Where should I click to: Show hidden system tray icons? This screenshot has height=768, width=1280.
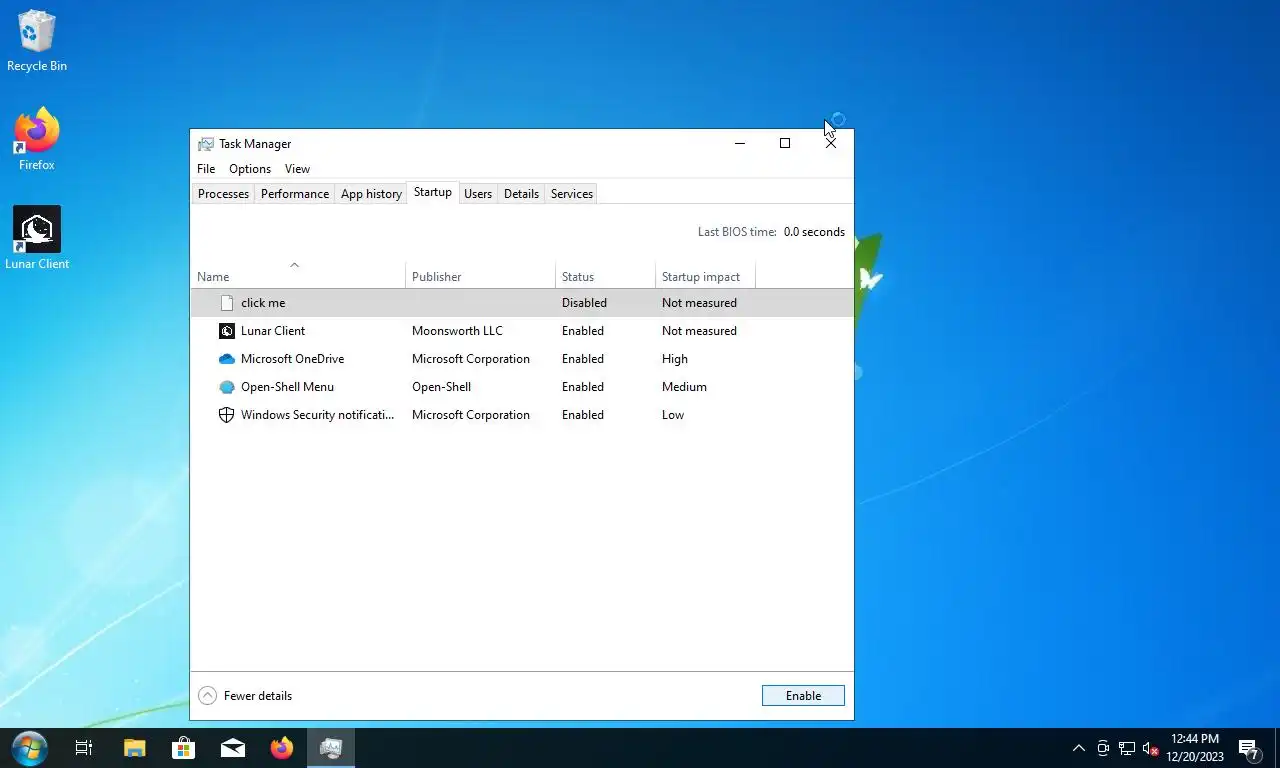[x=1078, y=748]
